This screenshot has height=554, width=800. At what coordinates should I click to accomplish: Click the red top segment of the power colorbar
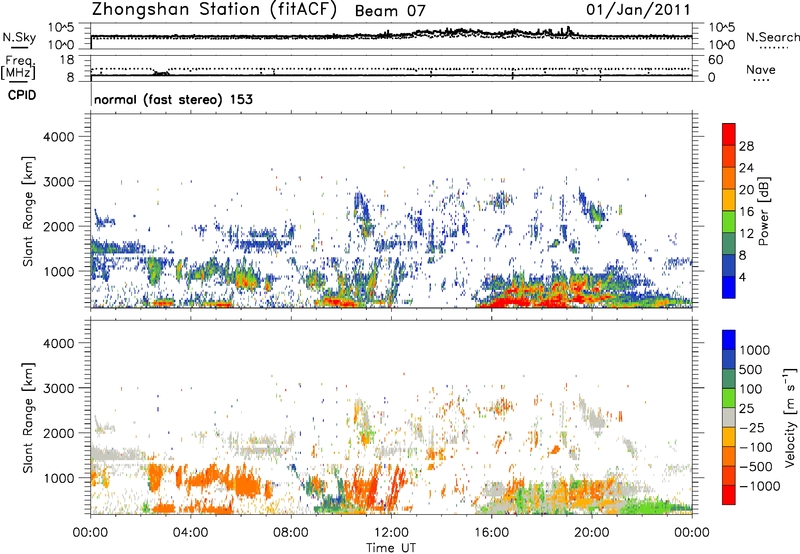coord(729,134)
